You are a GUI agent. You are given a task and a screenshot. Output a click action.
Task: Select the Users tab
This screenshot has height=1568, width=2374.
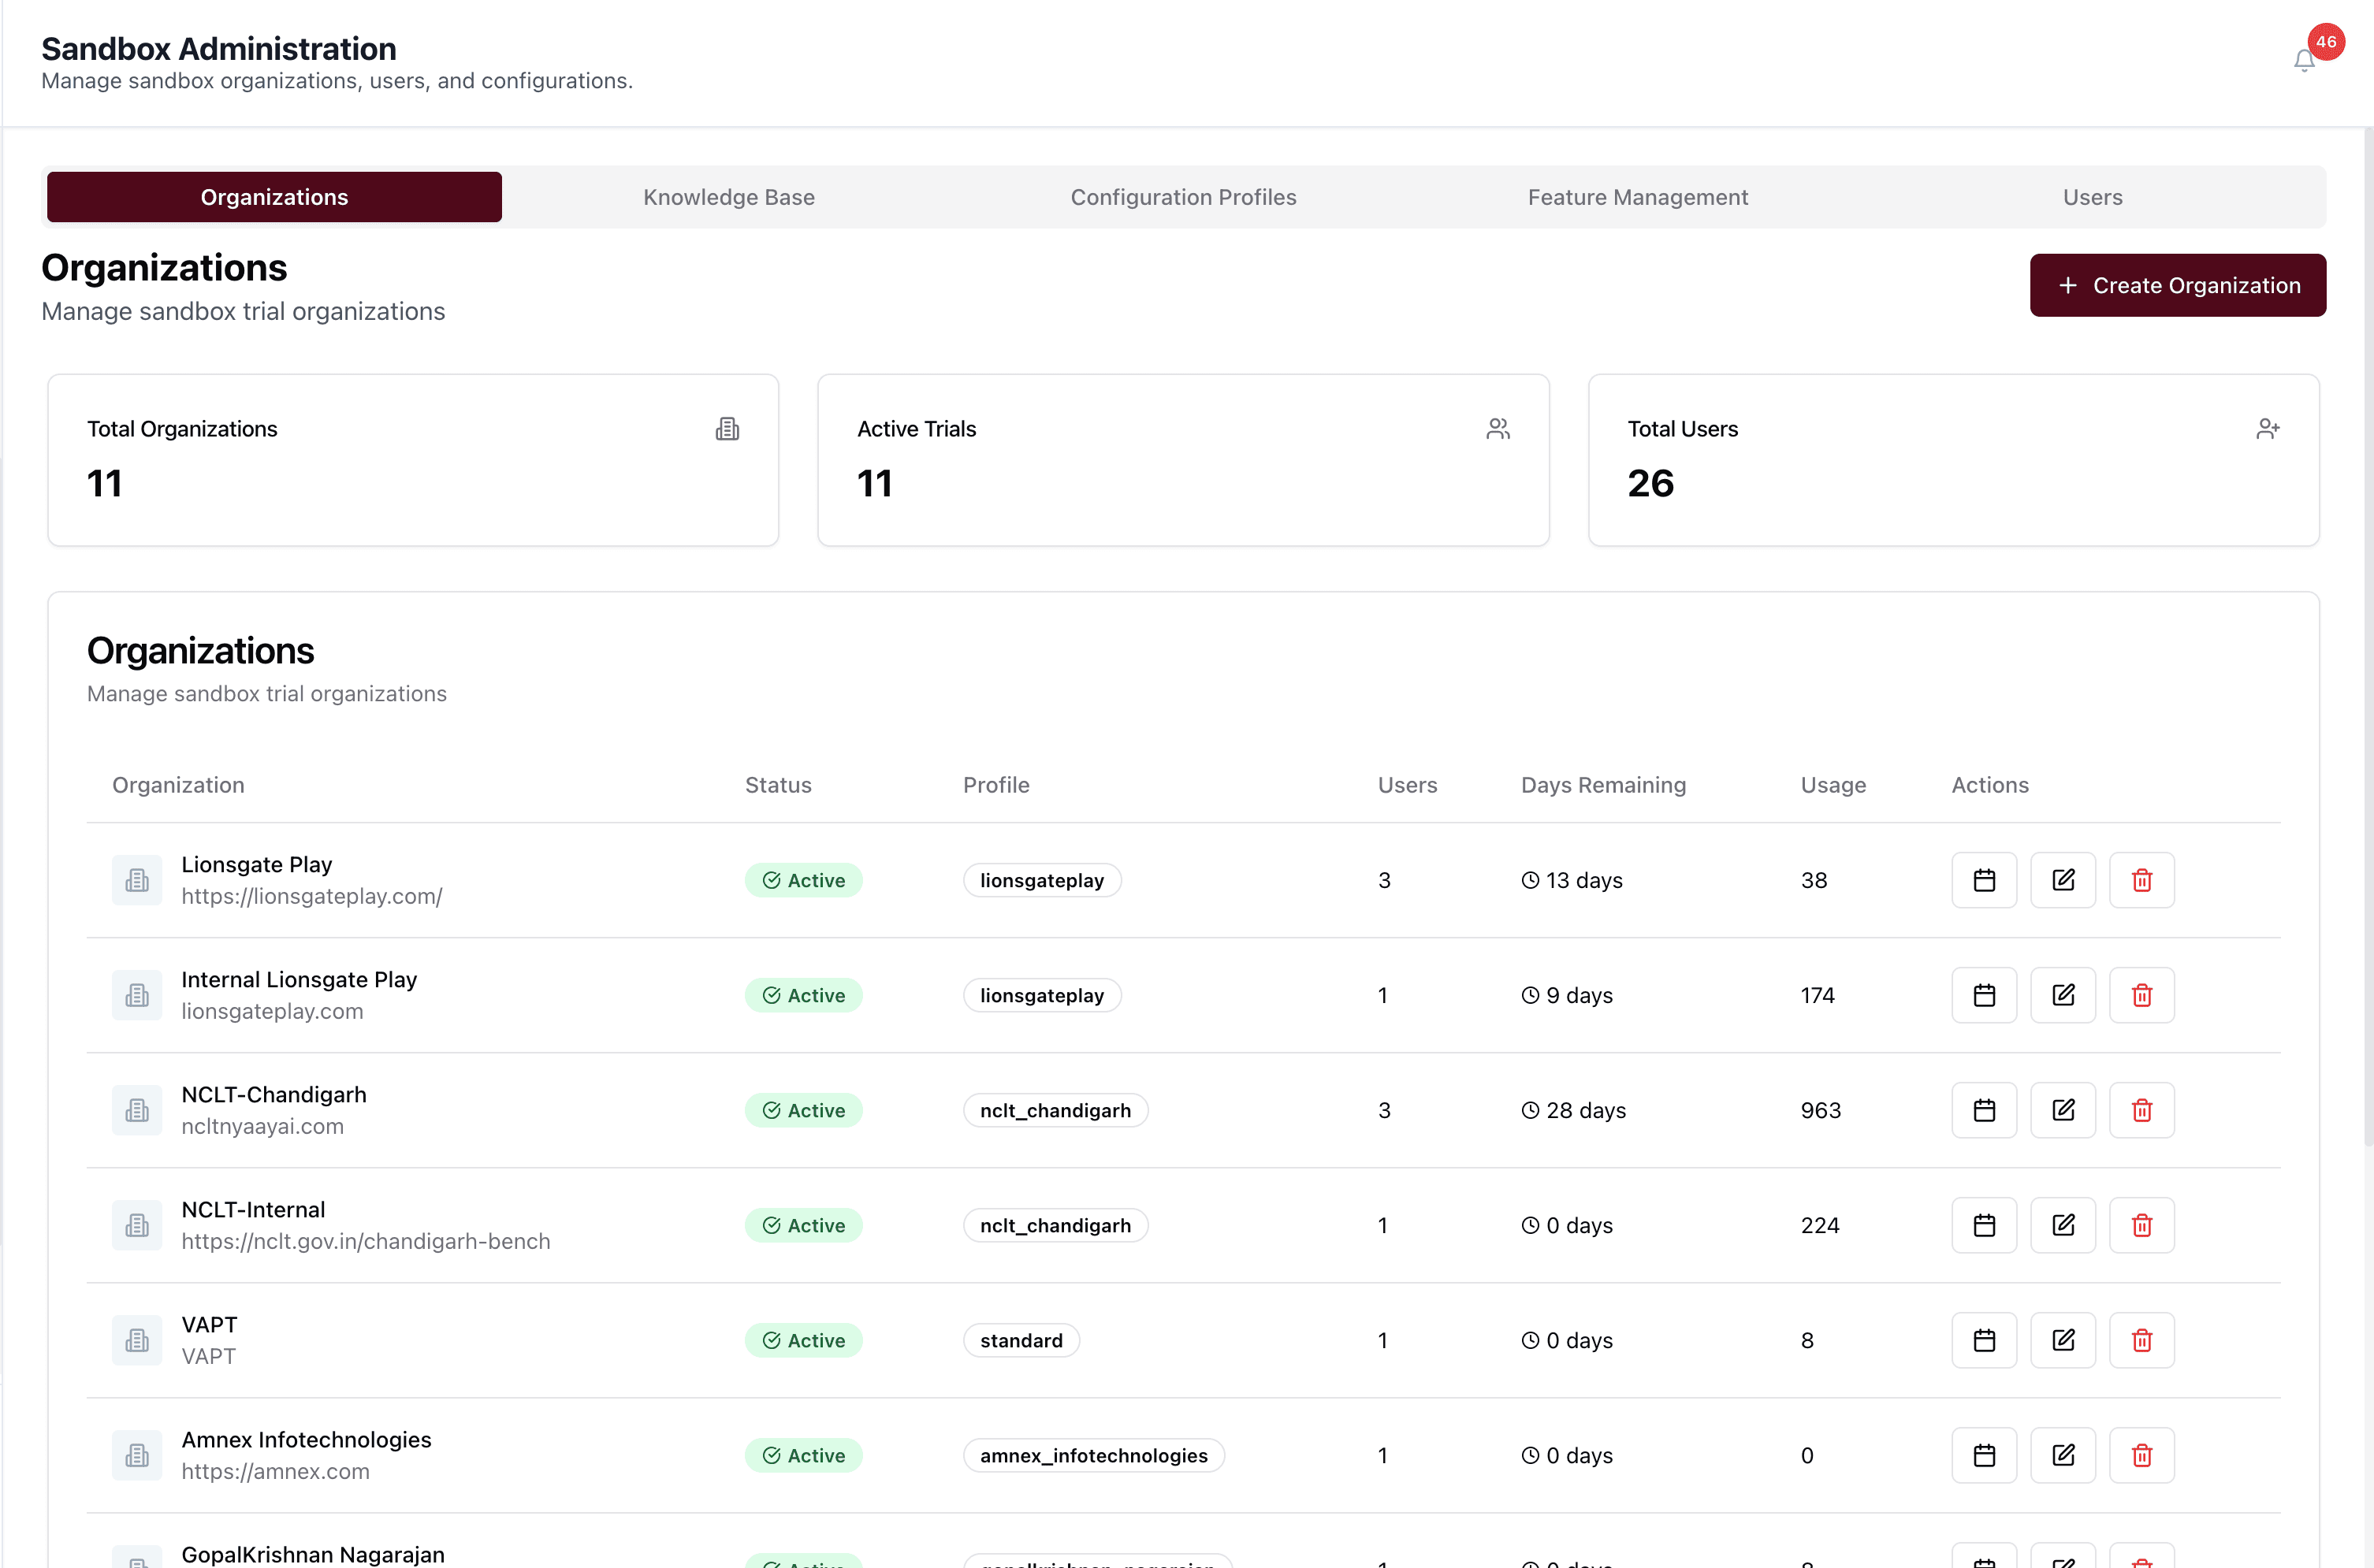(2092, 197)
